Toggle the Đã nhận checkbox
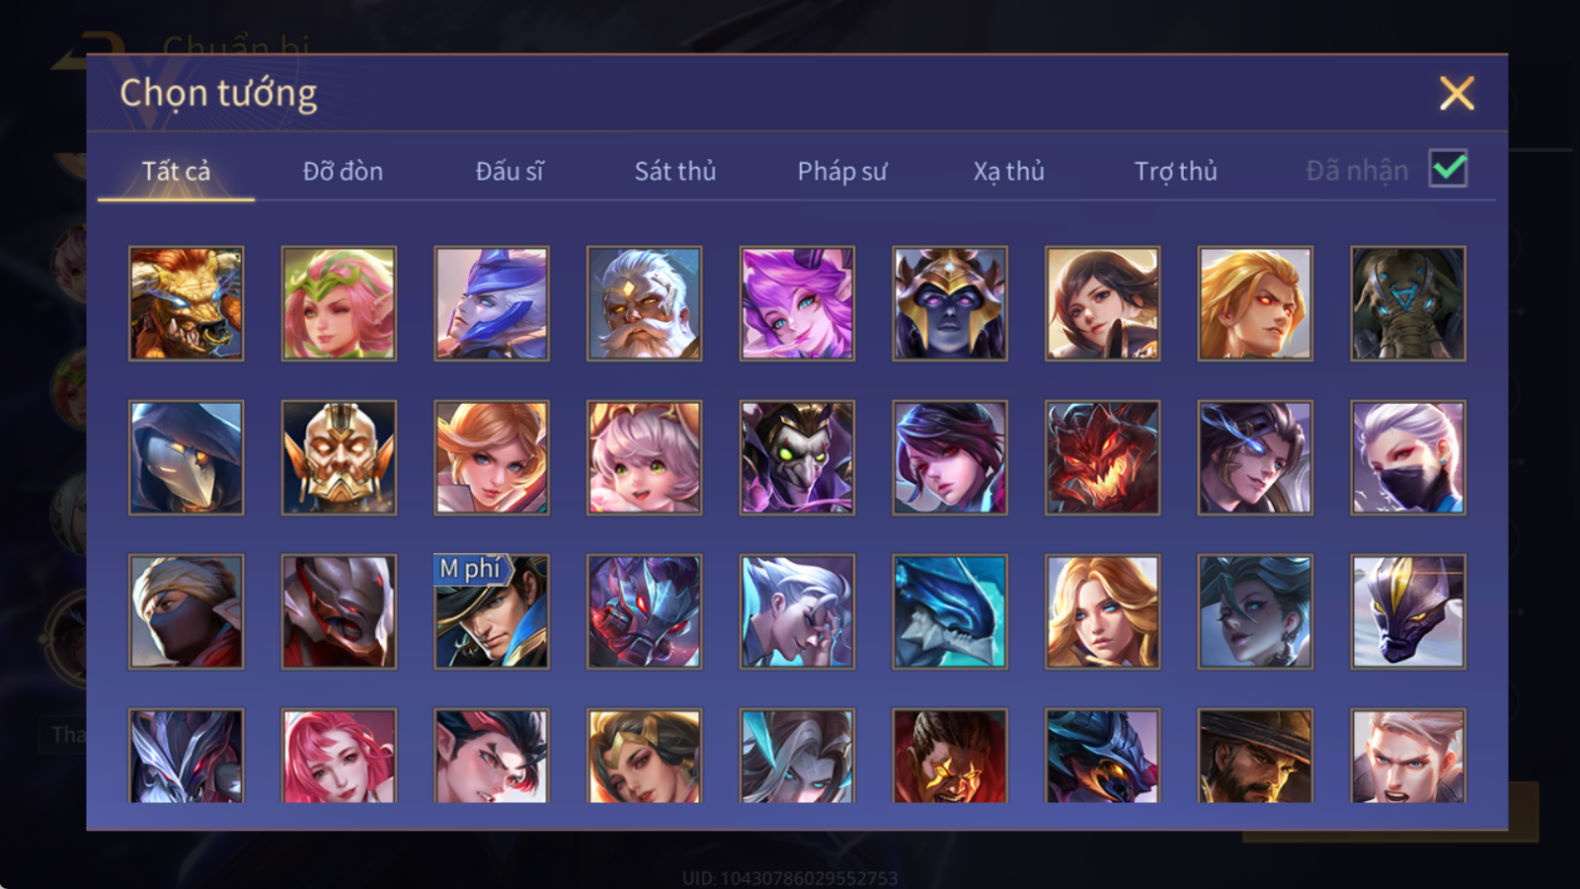The image size is (1580, 889). point(1448,168)
